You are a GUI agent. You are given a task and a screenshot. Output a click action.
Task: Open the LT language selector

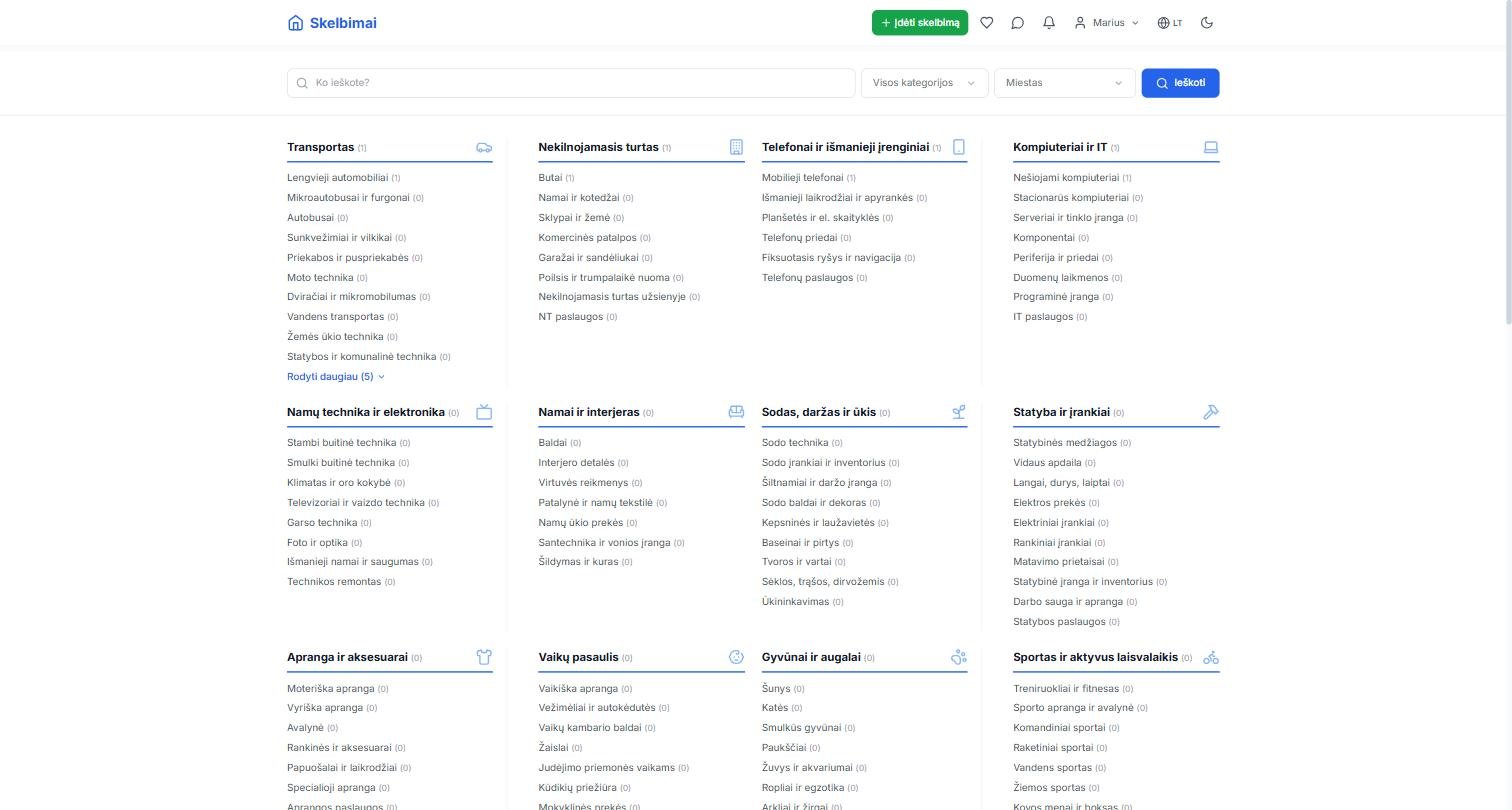[1170, 23]
